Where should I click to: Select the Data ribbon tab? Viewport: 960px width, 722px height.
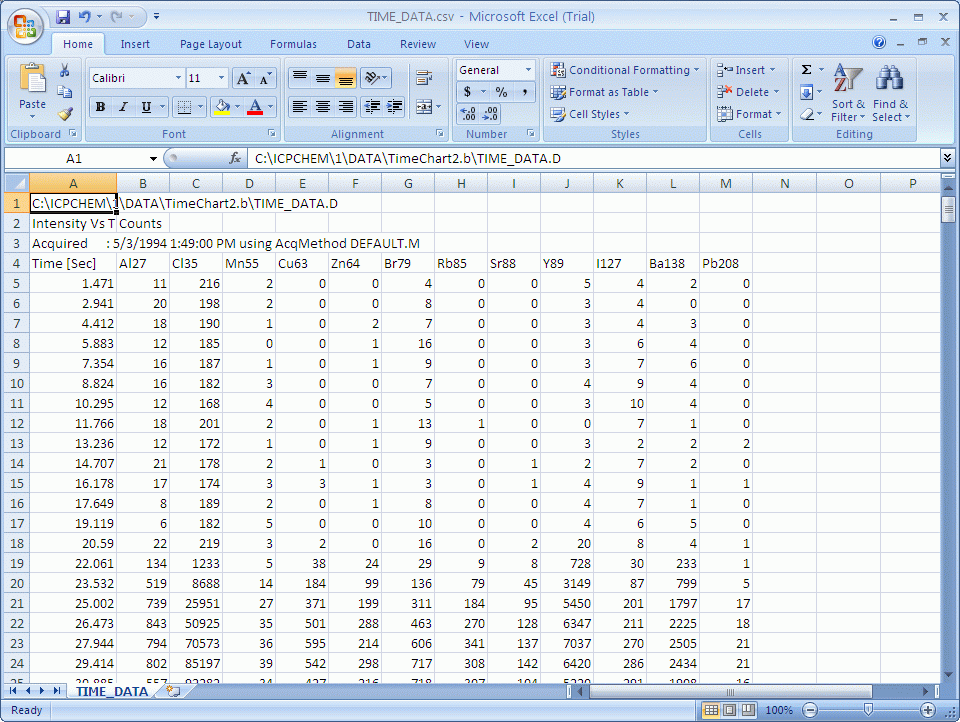point(359,44)
